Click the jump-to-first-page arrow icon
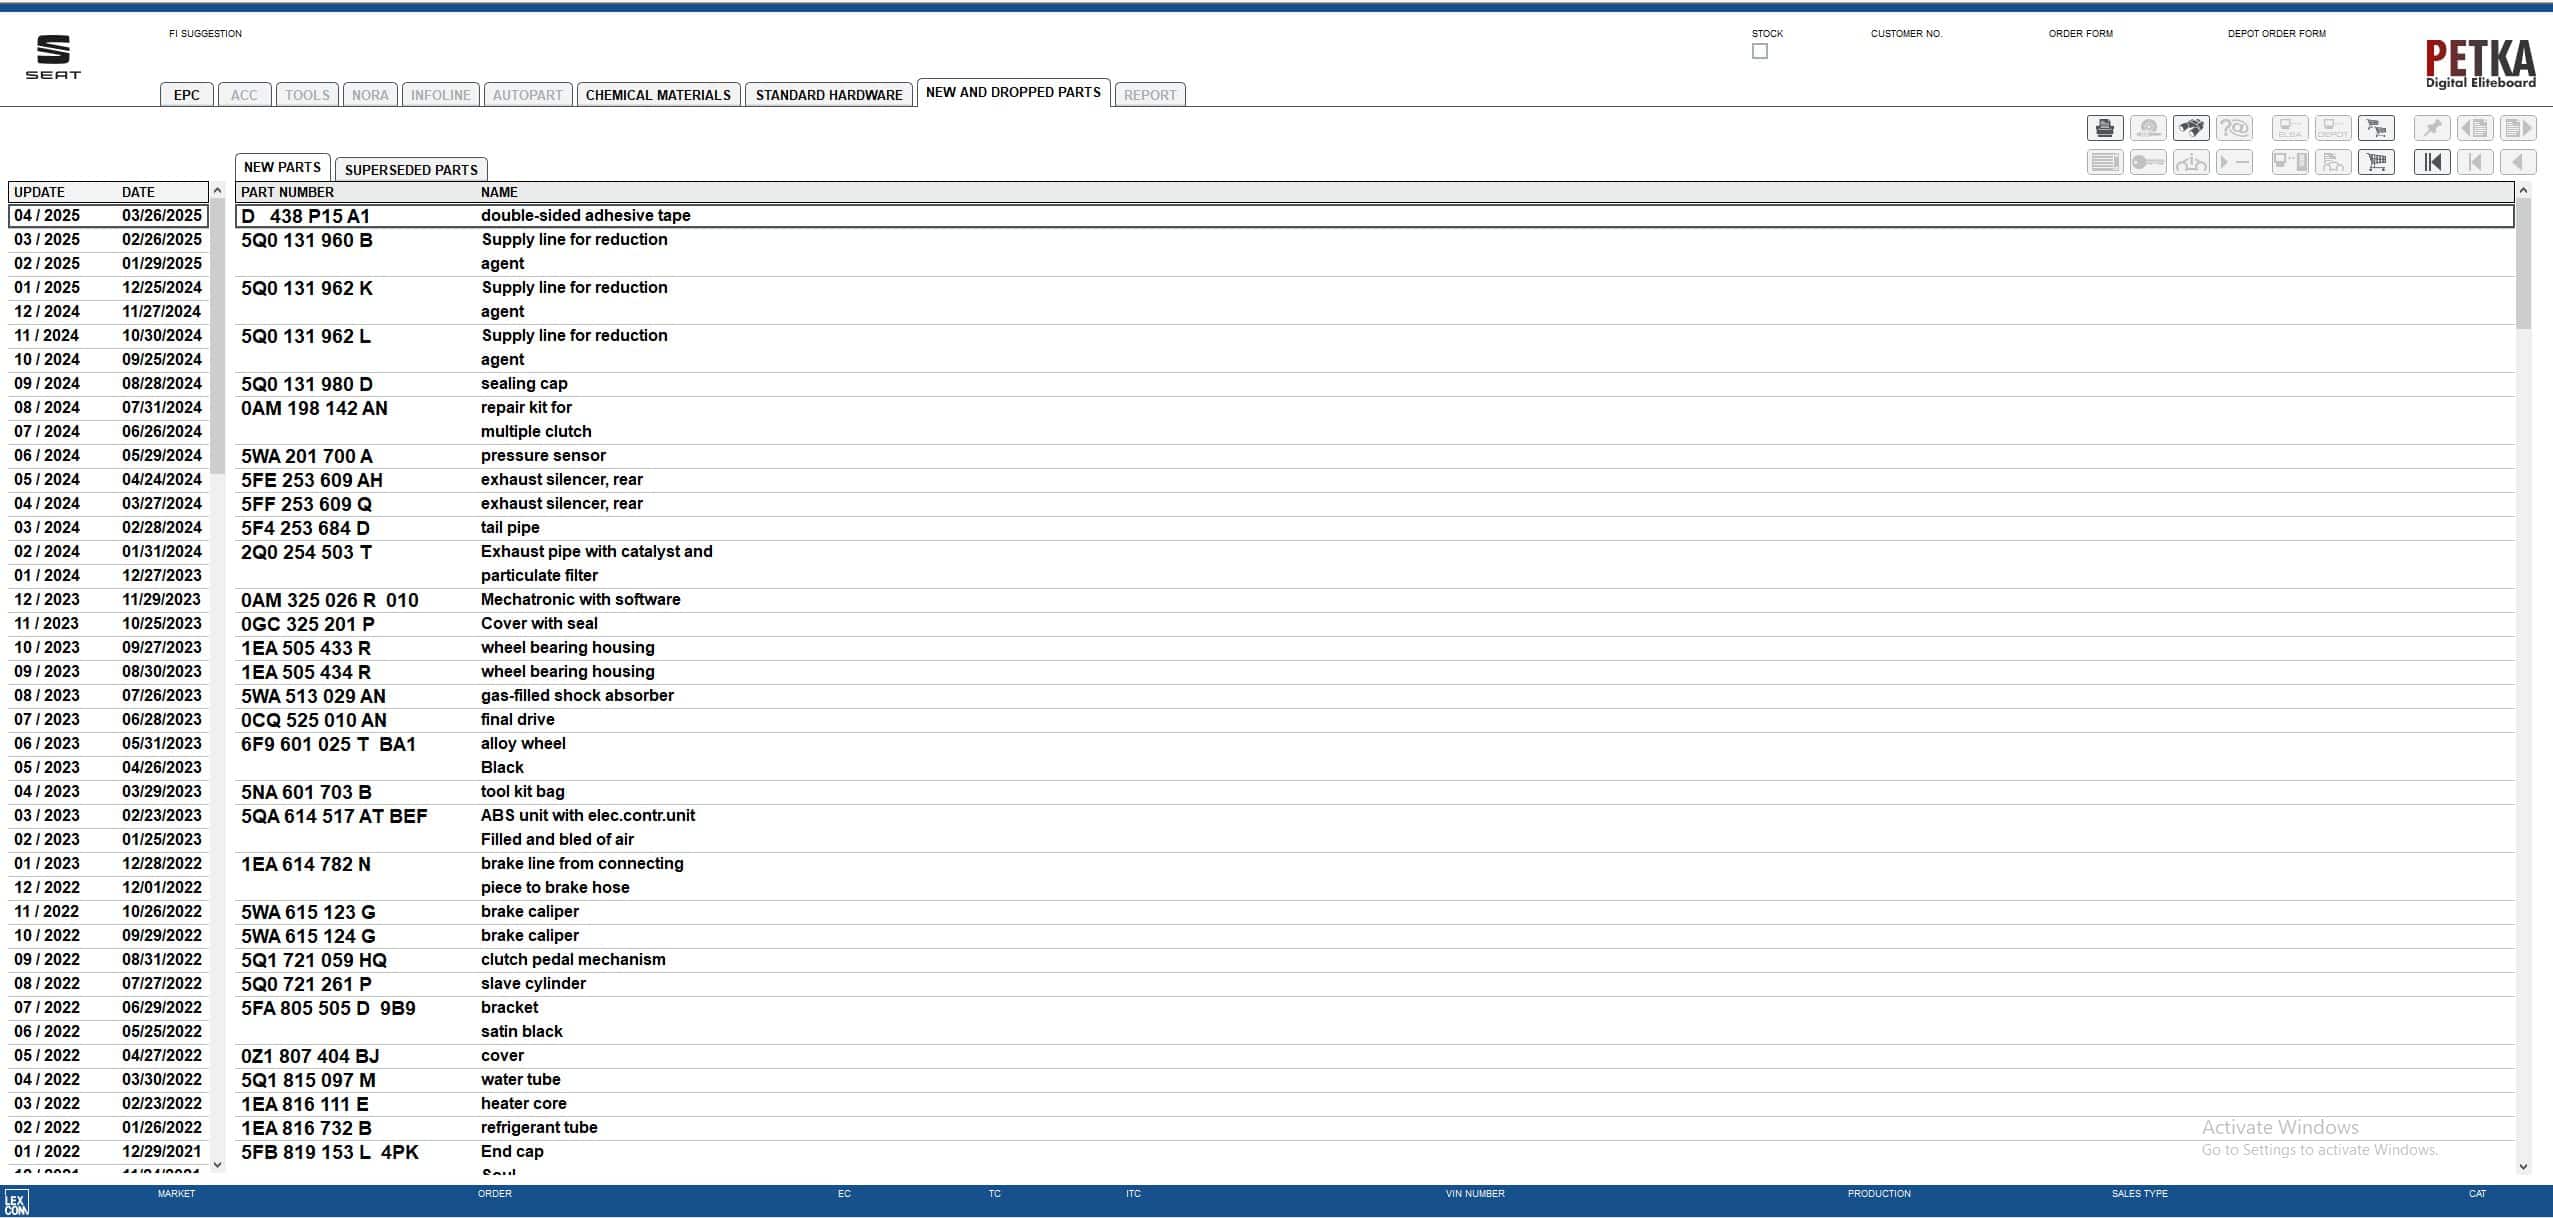The image size is (2553, 1218). (x=2432, y=162)
